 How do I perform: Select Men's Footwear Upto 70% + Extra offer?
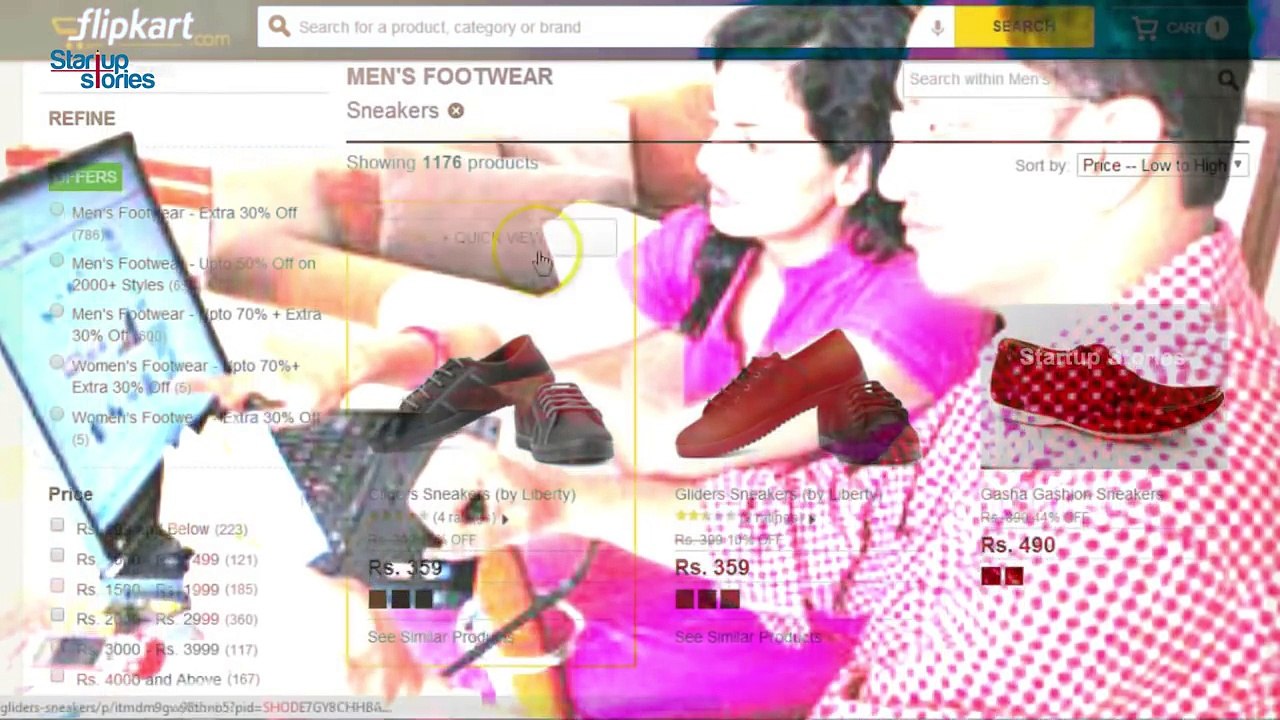[57, 313]
